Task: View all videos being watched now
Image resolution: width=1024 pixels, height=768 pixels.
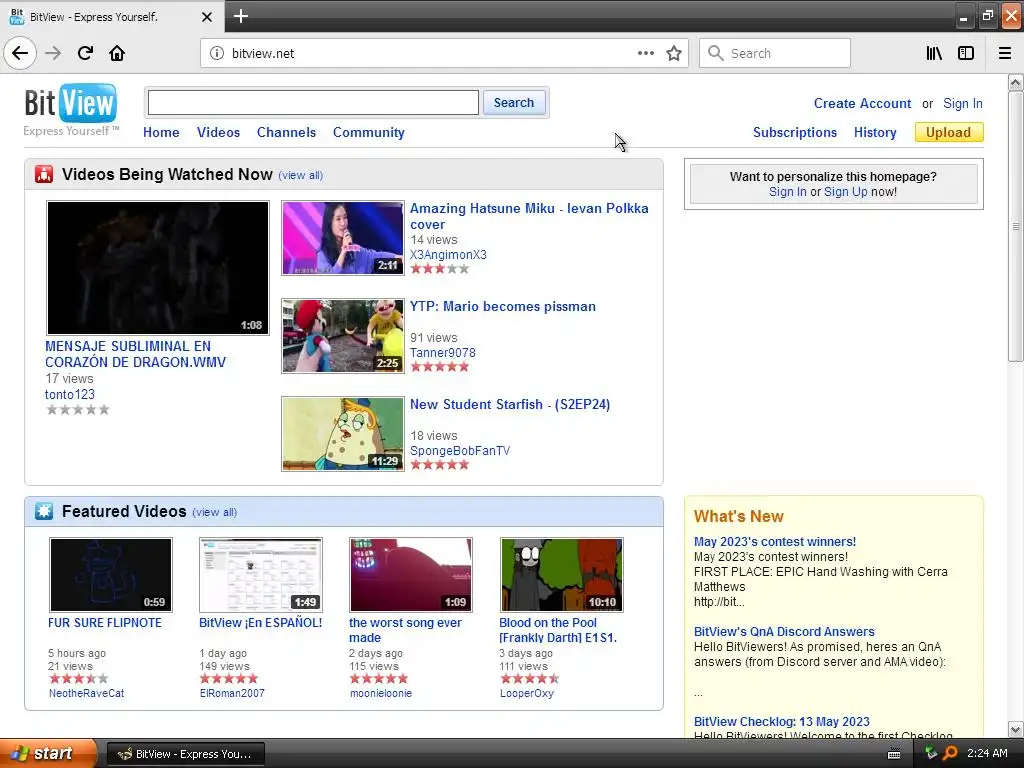Action: [x=300, y=175]
